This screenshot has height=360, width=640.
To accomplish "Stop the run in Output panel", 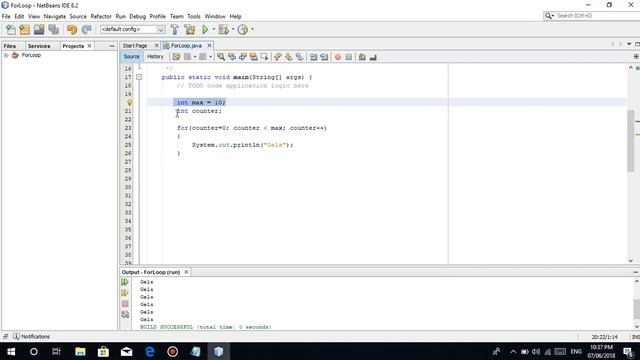I will pos(125,304).
